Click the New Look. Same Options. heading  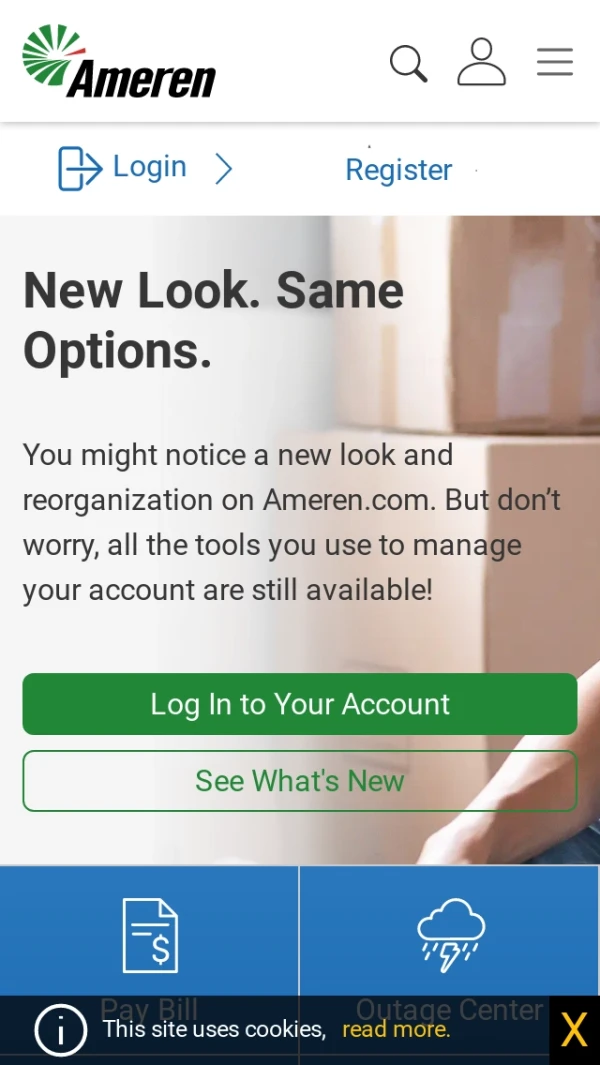[213, 320]
